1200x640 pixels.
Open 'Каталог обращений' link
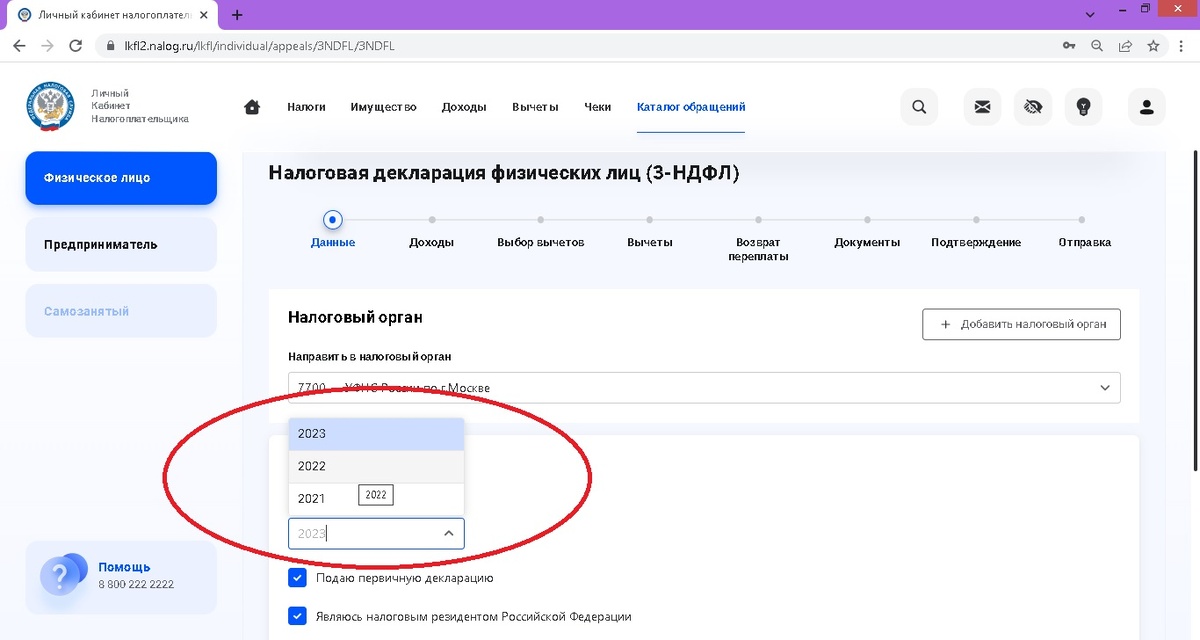pyautogui.click(x=690, y=106)
